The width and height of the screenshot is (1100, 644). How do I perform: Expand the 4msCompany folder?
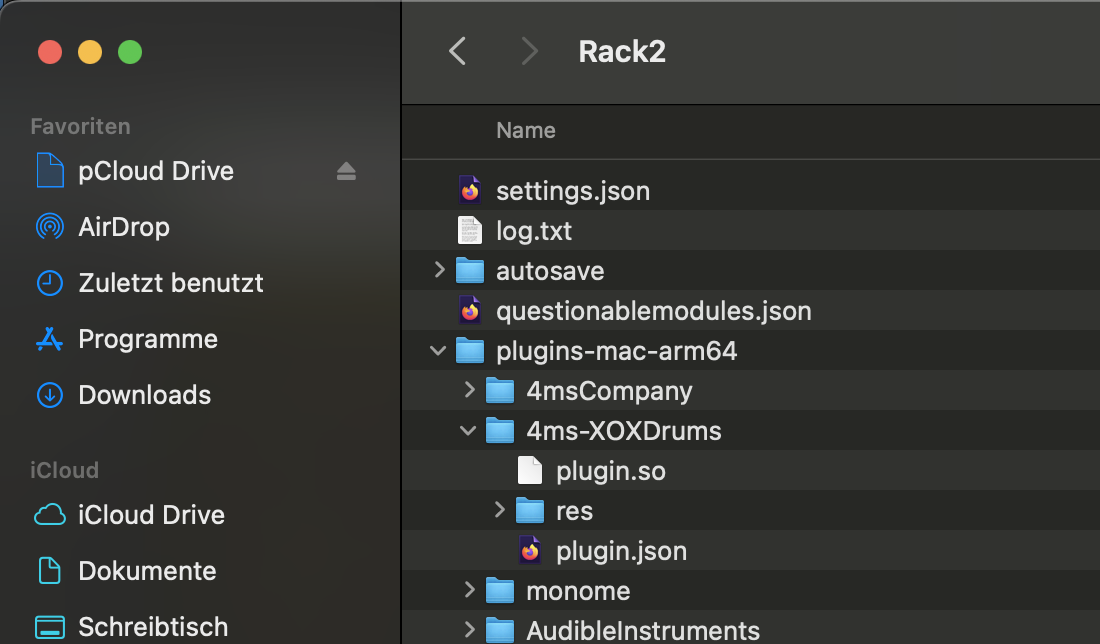click(469, 390)
